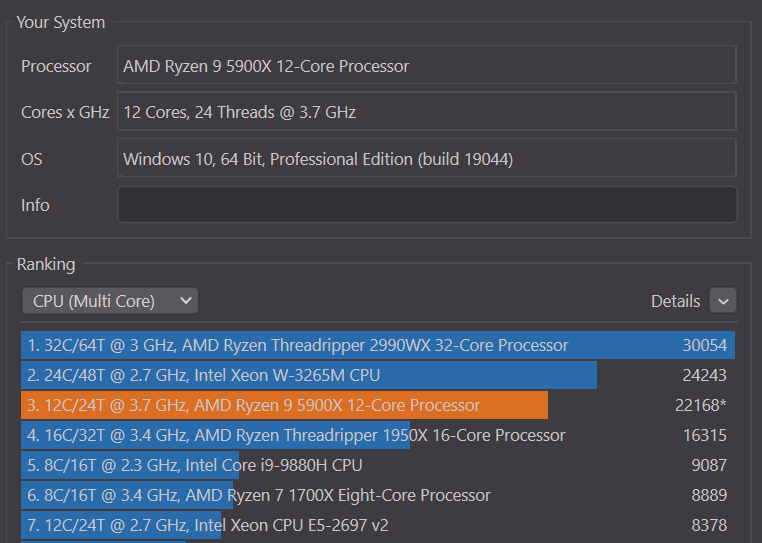Viewport: 762px width, 543px height.
Task: Click the score value 8889
Action: pos(709,495)
